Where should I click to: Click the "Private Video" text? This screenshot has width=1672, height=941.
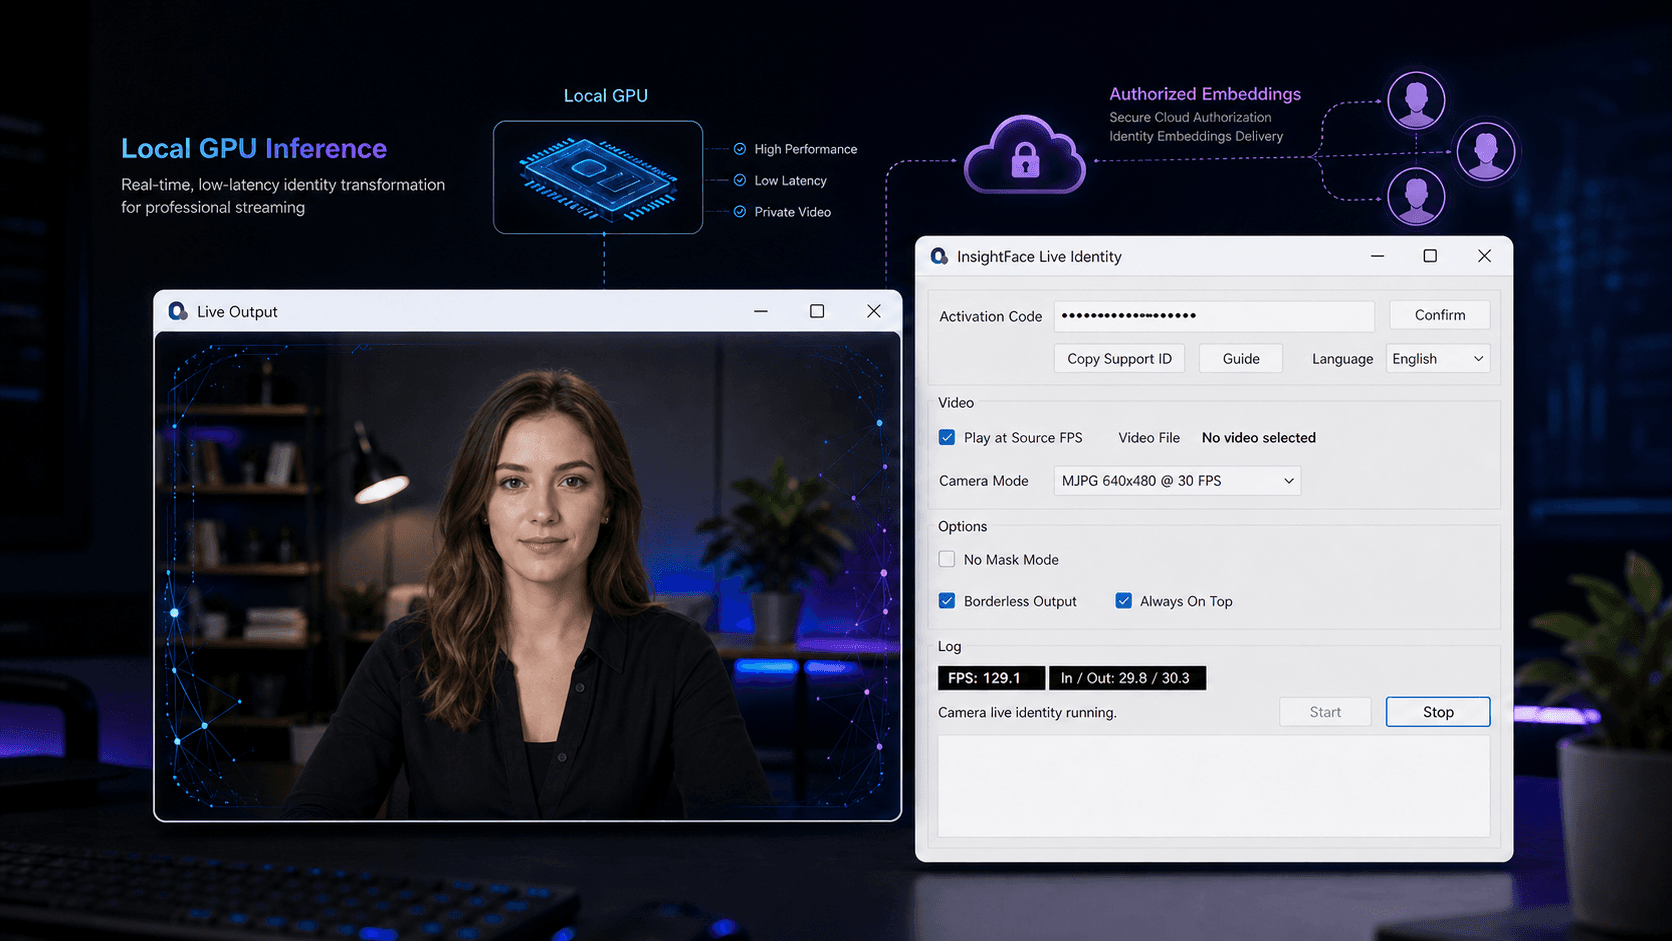click(x=793, y=211)
